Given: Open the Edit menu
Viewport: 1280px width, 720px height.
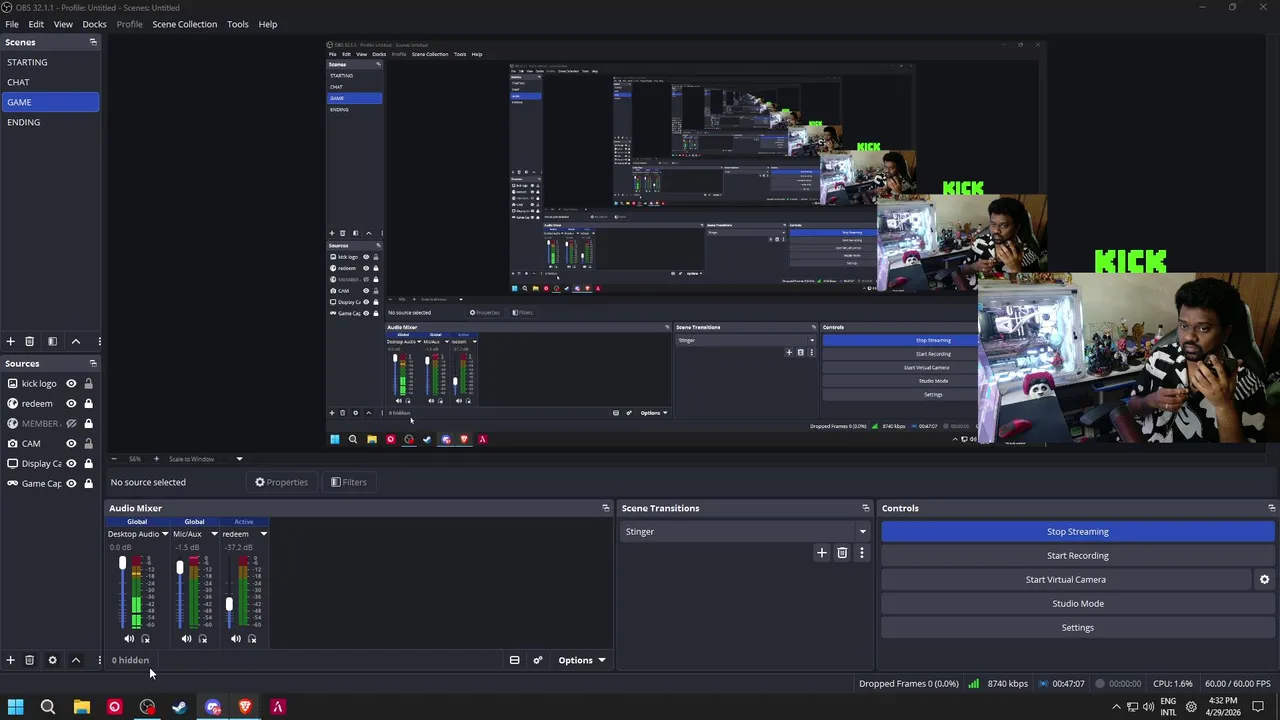Looking at the screenshot, I should click(x=36, y=24).
